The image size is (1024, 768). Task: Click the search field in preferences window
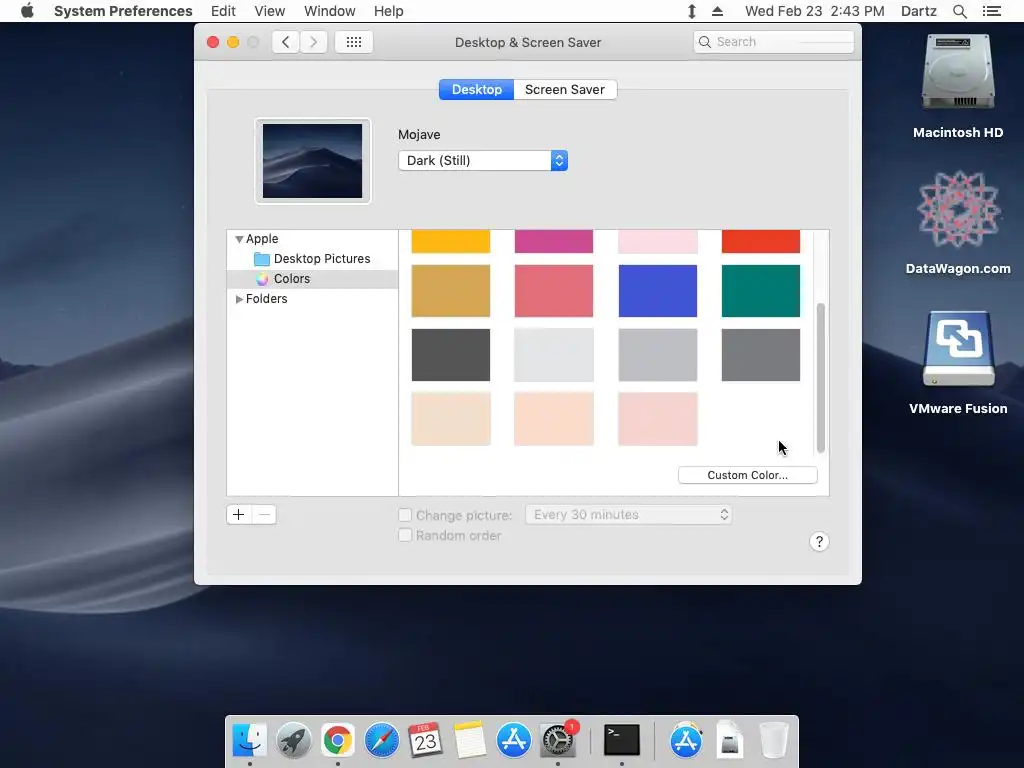click(x=774, y=42)
